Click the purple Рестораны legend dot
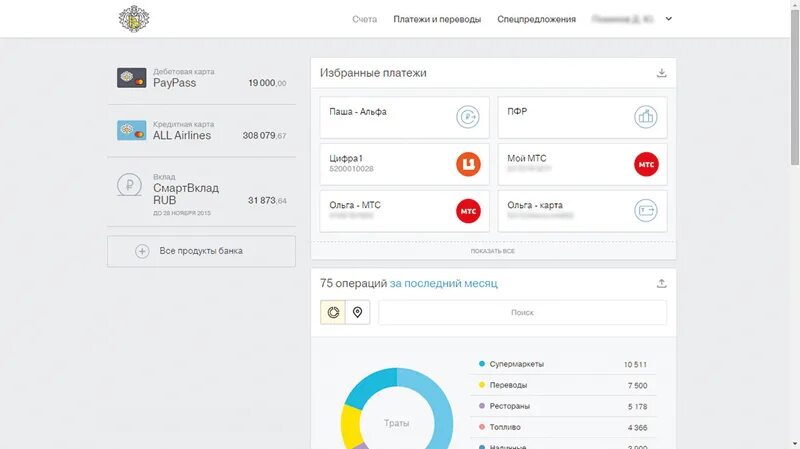The width and height of the screenshot is (800, 449). pyautogui.click(x=482, y=406)
